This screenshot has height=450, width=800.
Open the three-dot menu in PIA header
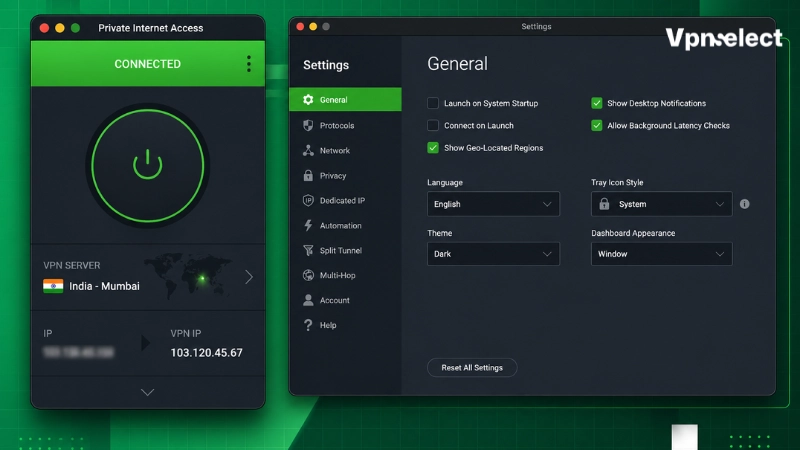click(248, 64)
